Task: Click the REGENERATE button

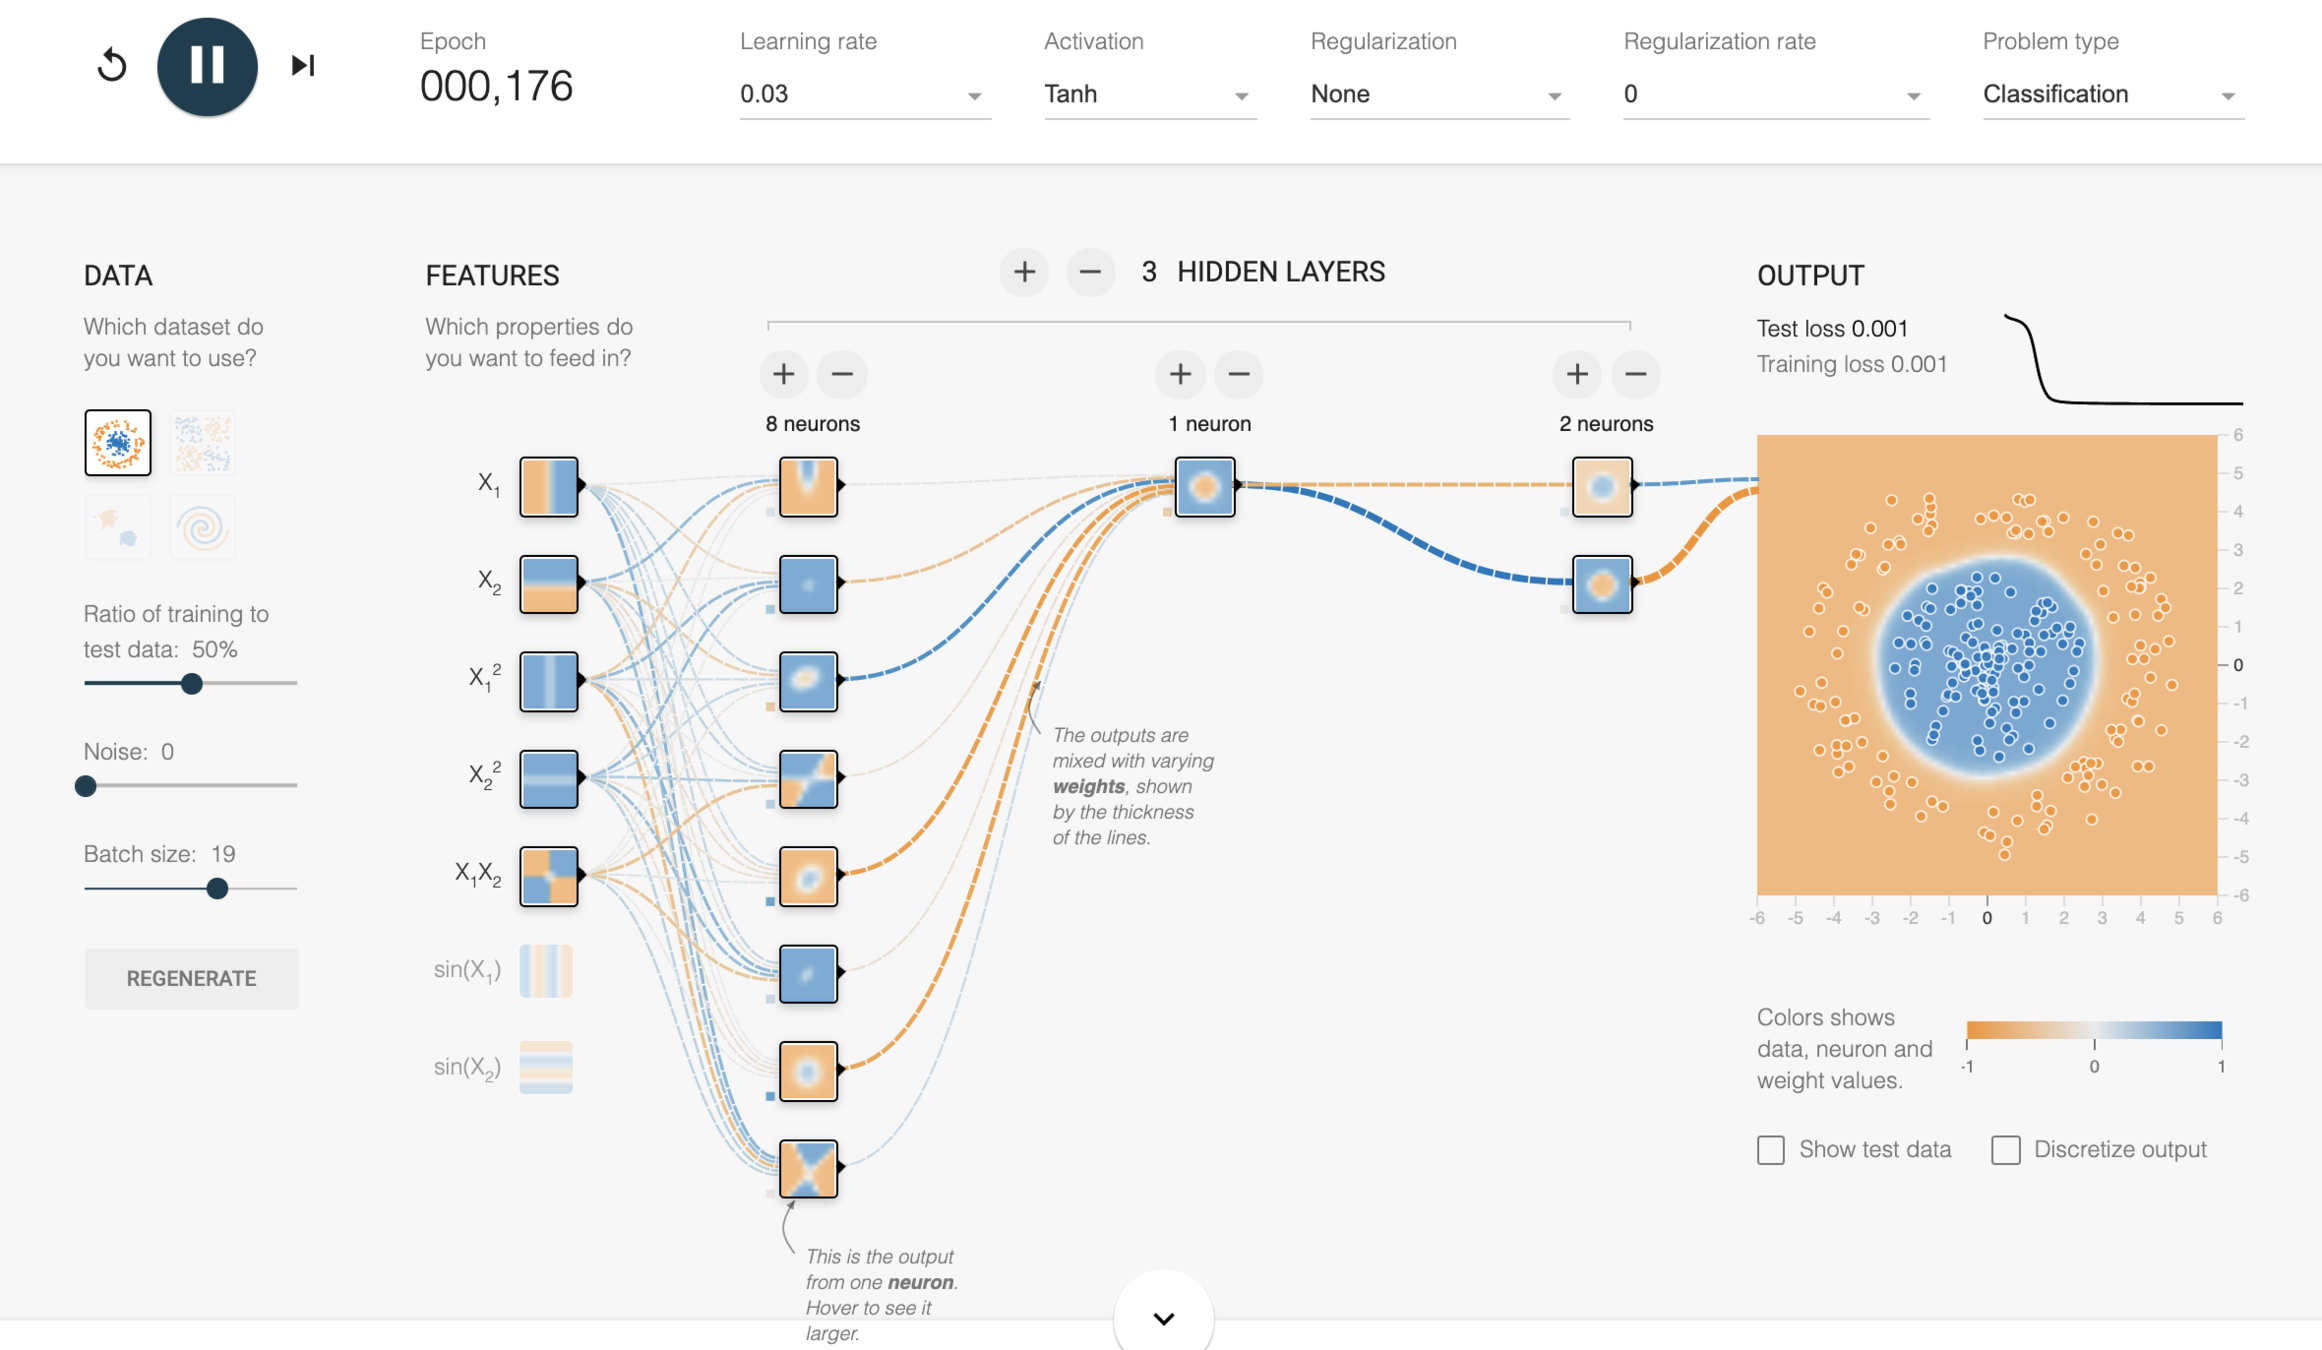Action: (x=191, y=978)
